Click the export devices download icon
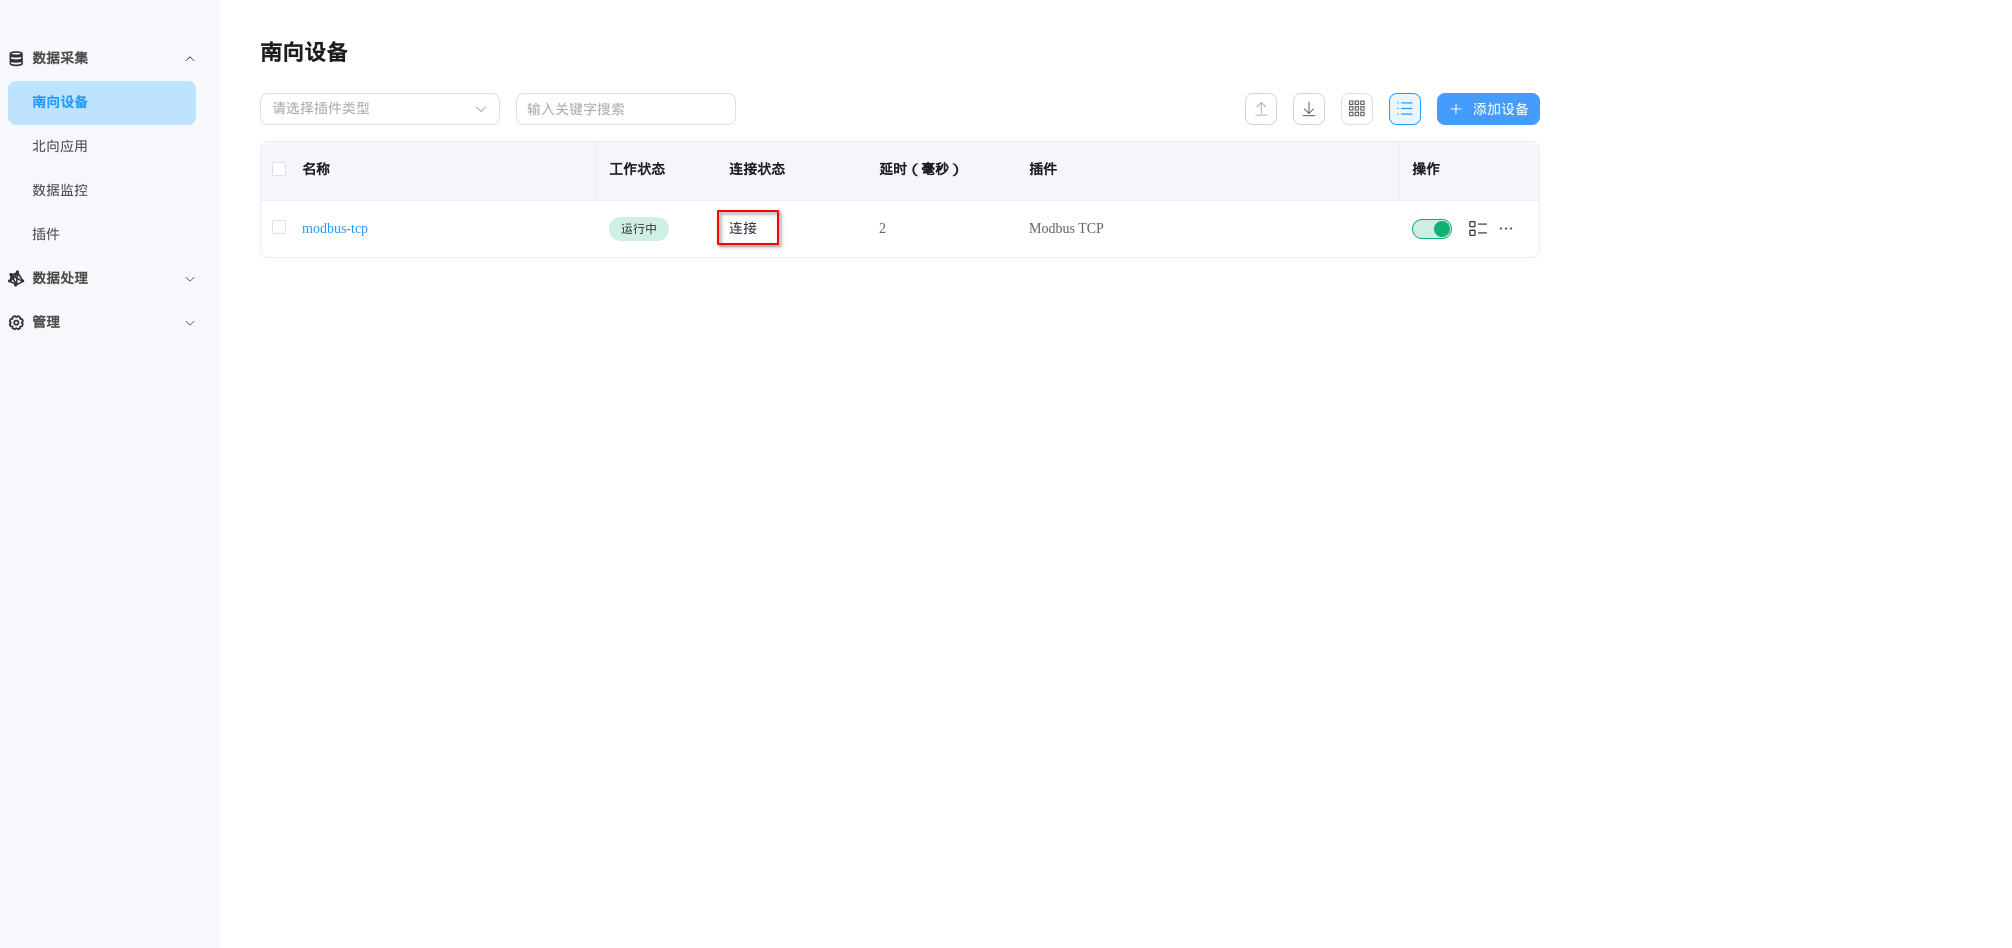 (x=1308, y=109)
